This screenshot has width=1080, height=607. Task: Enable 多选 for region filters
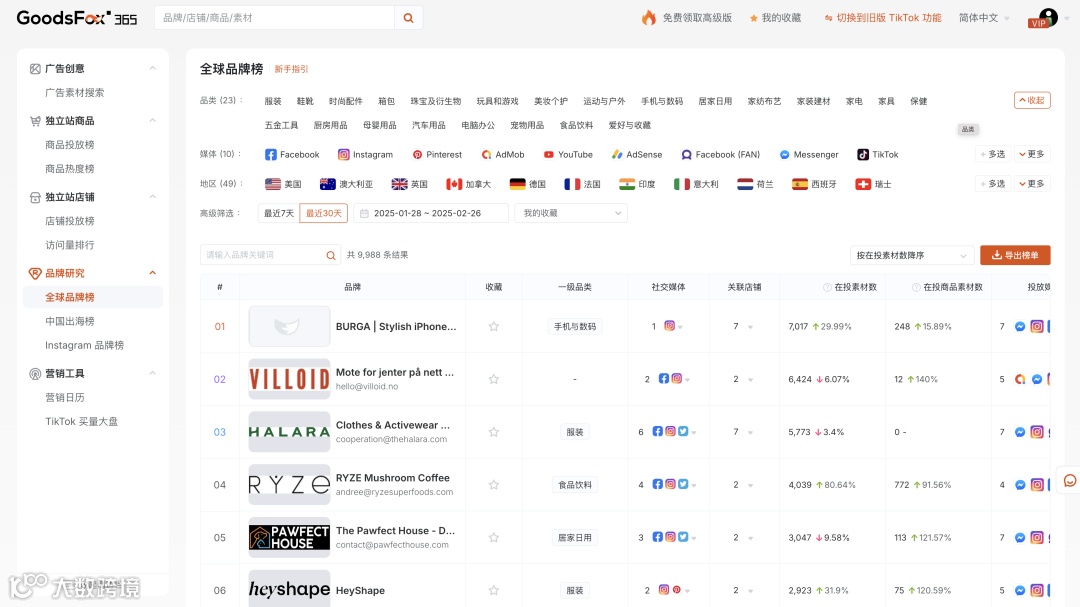click(x=993, y=184)
